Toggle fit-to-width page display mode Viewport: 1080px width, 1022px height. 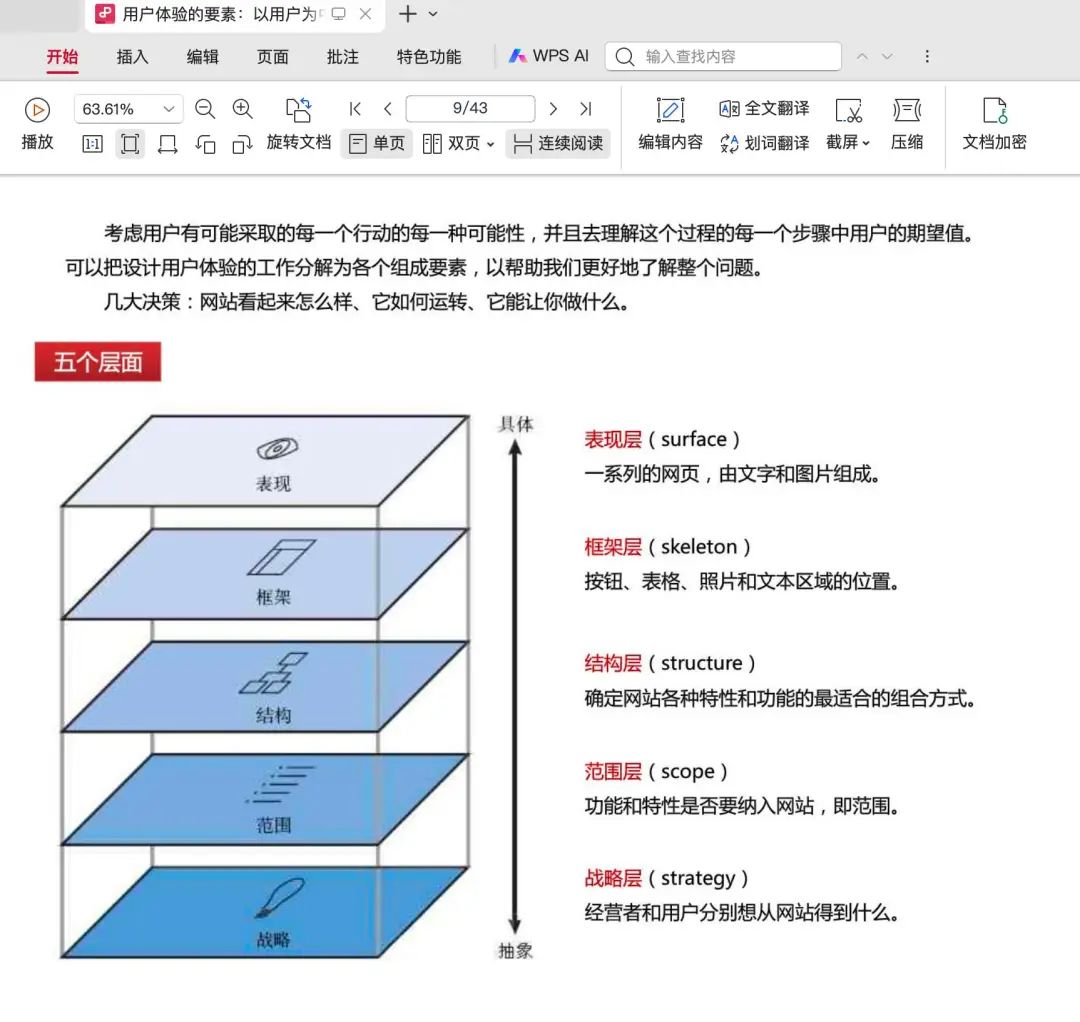(x=167, y=144)
